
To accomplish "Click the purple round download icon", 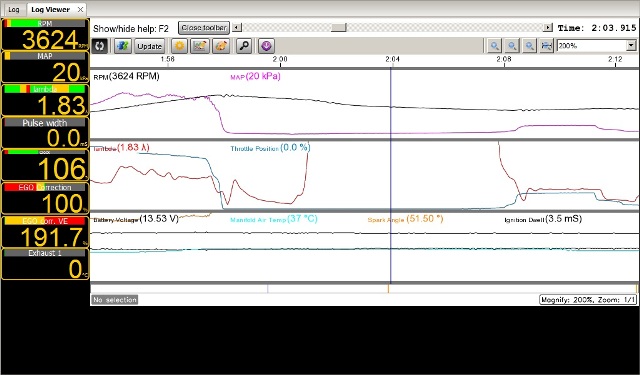I will click(x=266, y=46).
